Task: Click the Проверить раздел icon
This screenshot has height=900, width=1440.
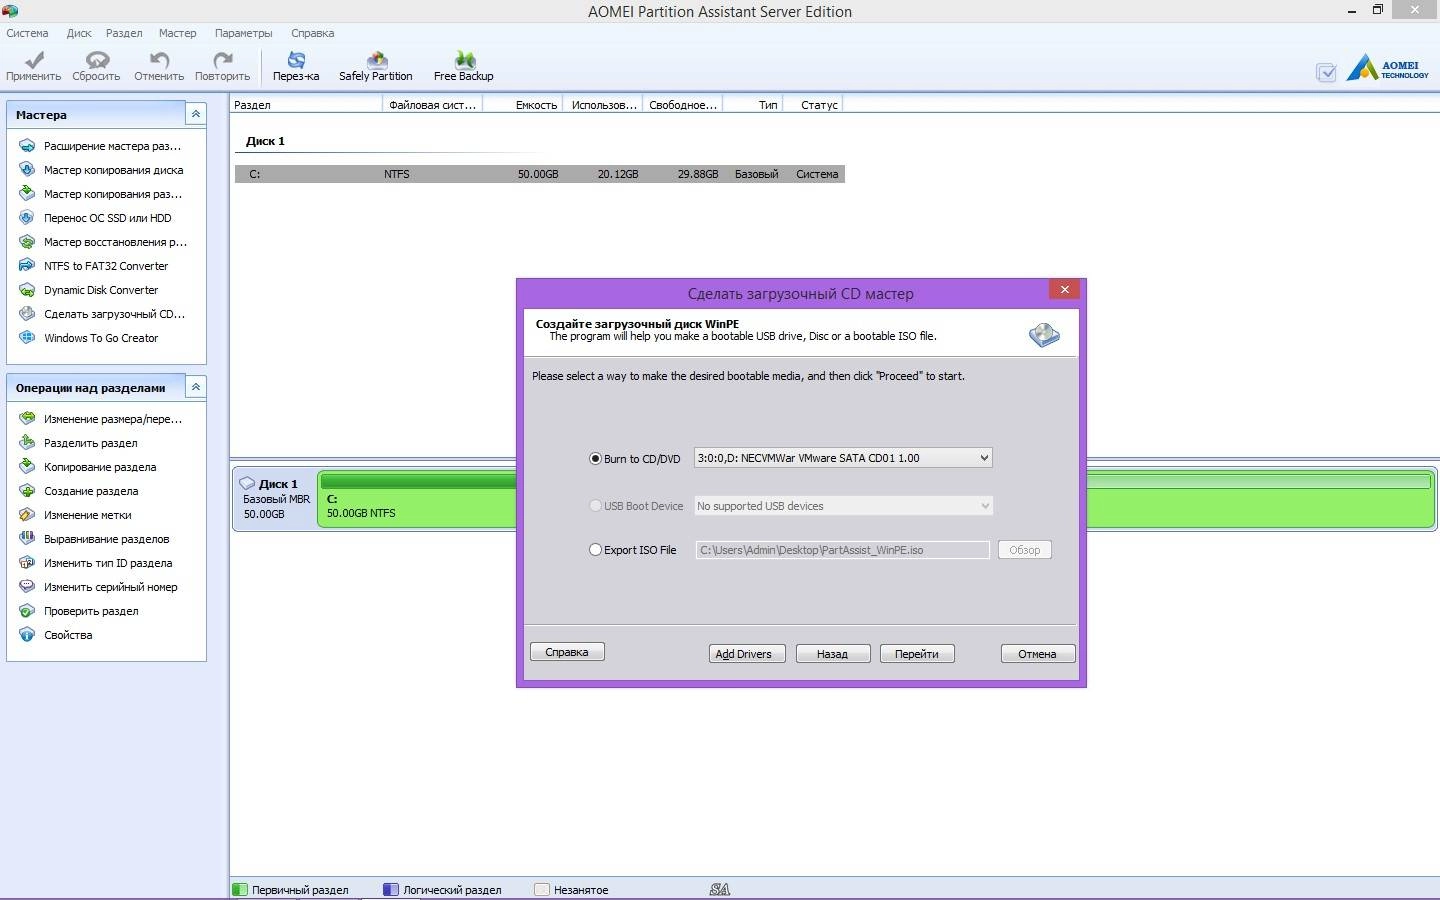Action: pos(27,611)
